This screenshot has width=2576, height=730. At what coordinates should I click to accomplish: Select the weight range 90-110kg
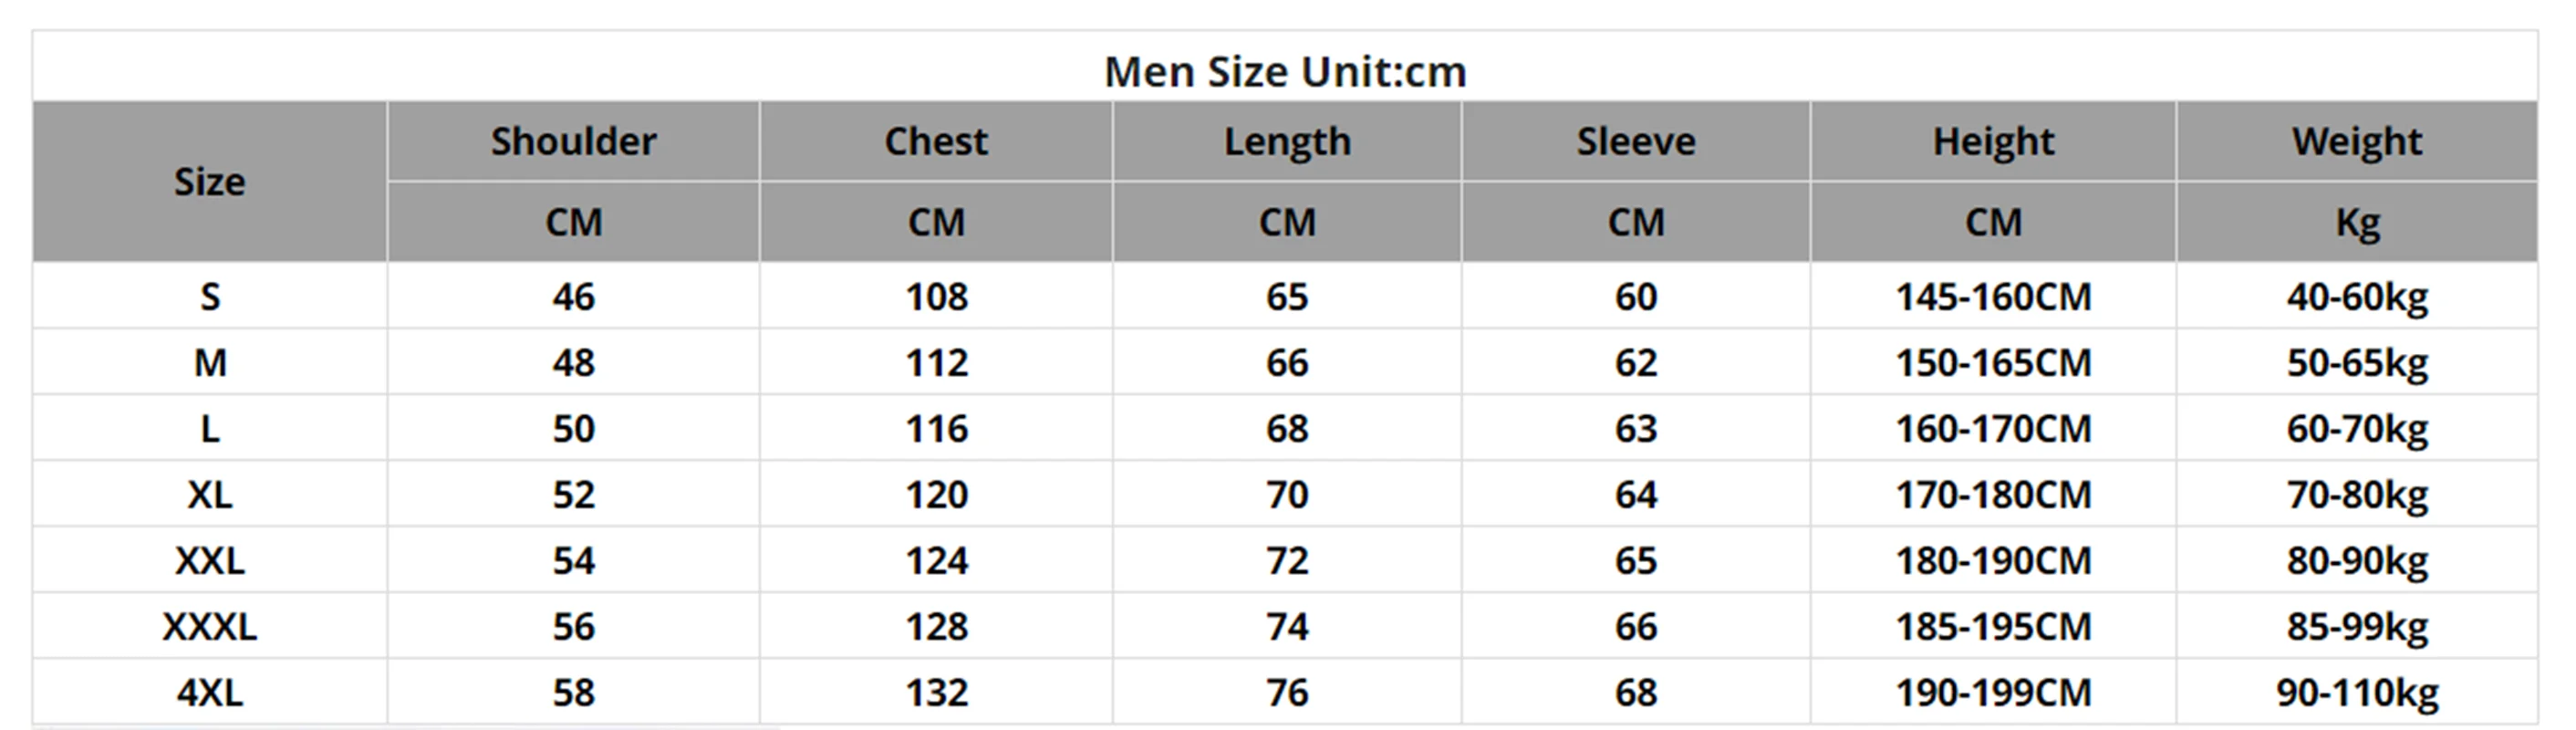(2357, 693)
